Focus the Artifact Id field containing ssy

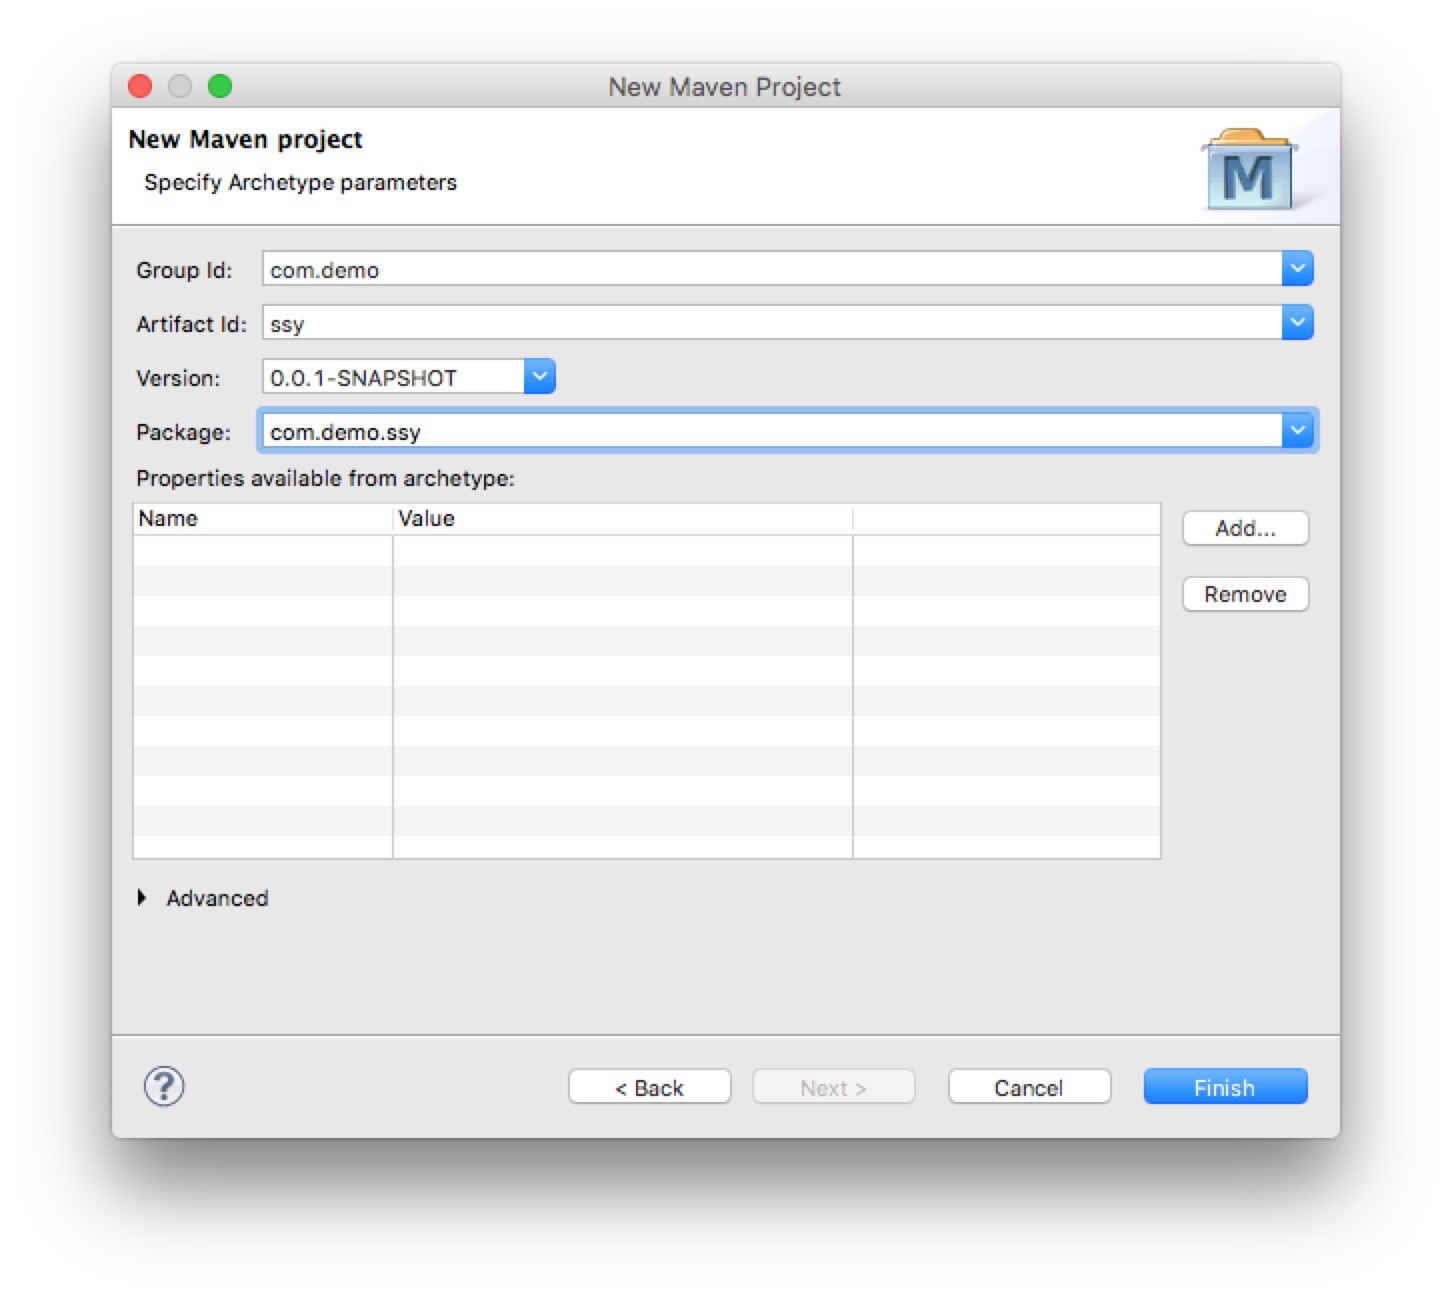[x=772, y=323]
